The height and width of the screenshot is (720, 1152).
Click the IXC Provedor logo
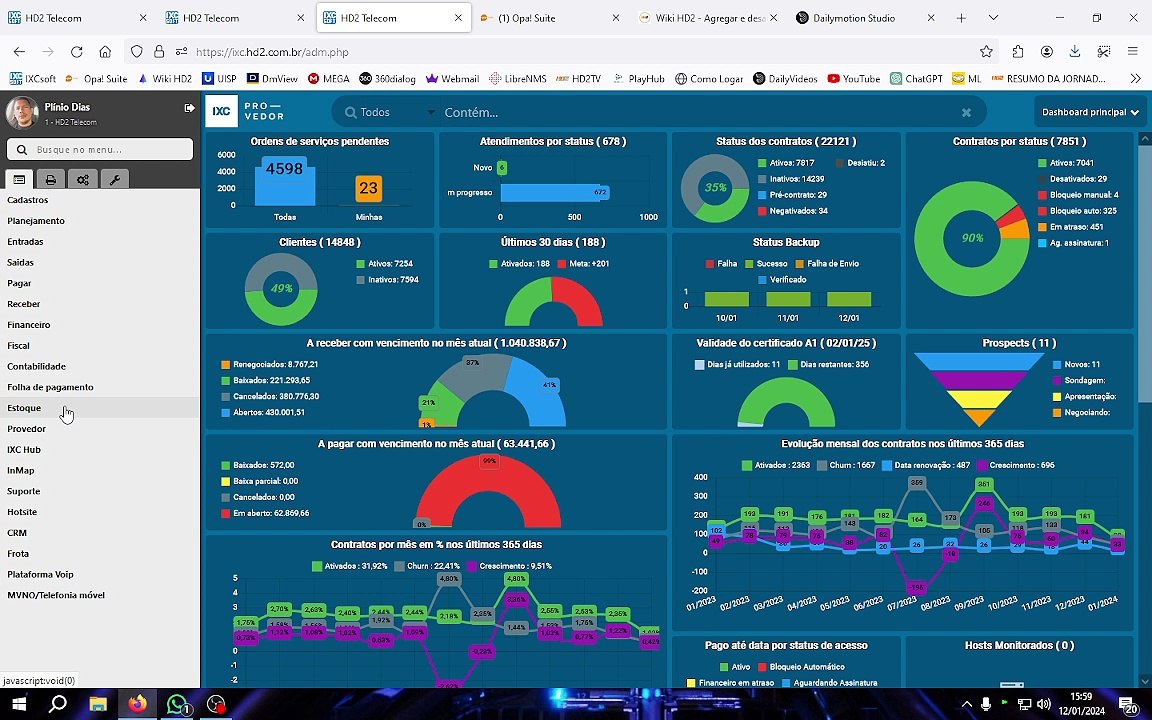pos(246,112)
